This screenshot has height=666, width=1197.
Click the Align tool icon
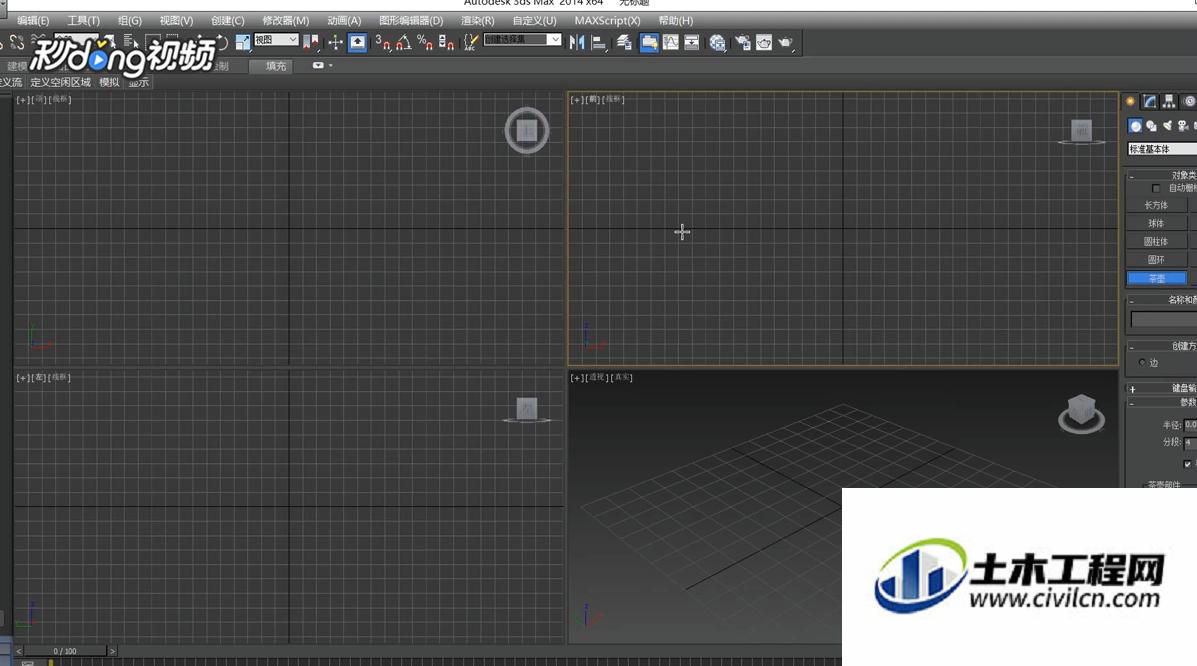coord(599,43)
